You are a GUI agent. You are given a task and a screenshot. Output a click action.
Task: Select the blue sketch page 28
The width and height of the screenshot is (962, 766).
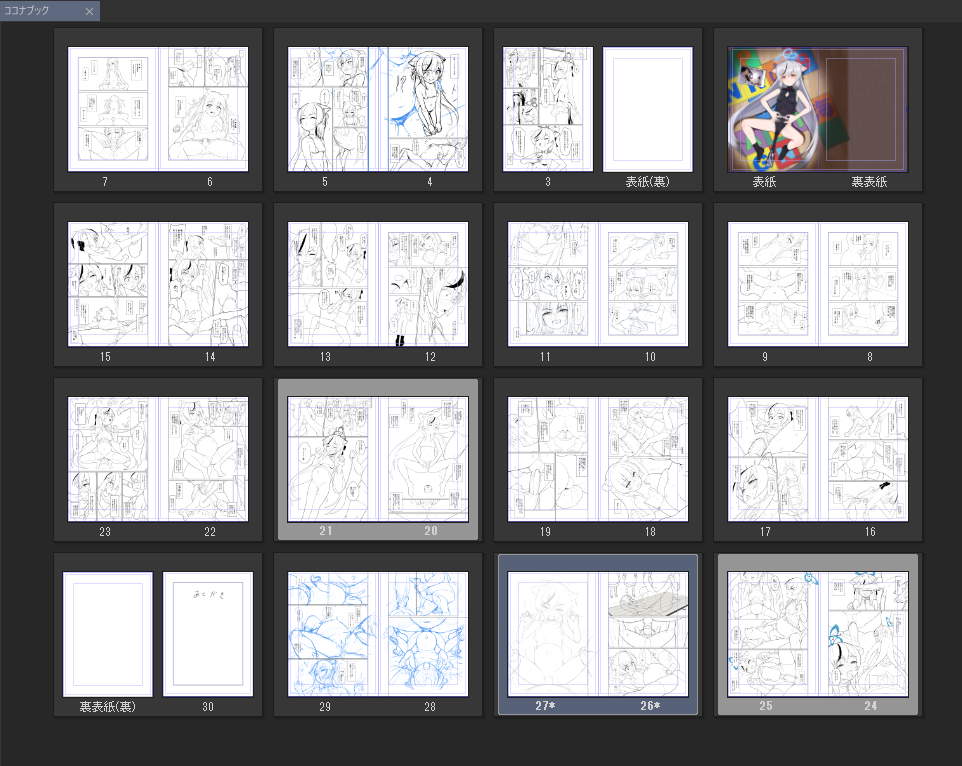click(x=423, y=634)
